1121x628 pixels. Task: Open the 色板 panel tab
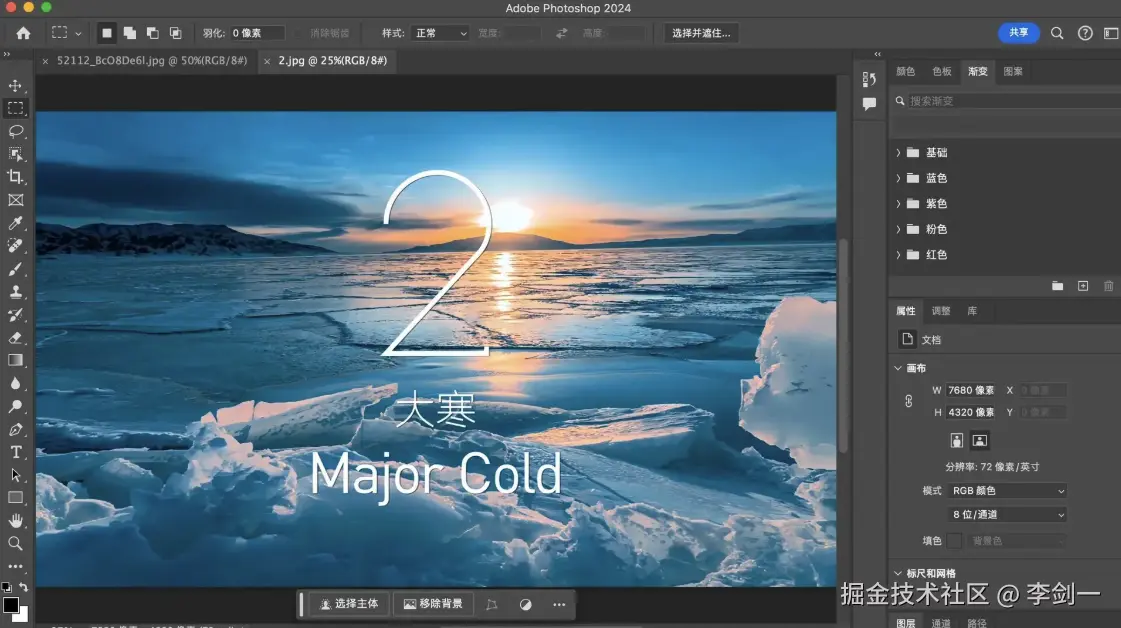pos(942,72)
